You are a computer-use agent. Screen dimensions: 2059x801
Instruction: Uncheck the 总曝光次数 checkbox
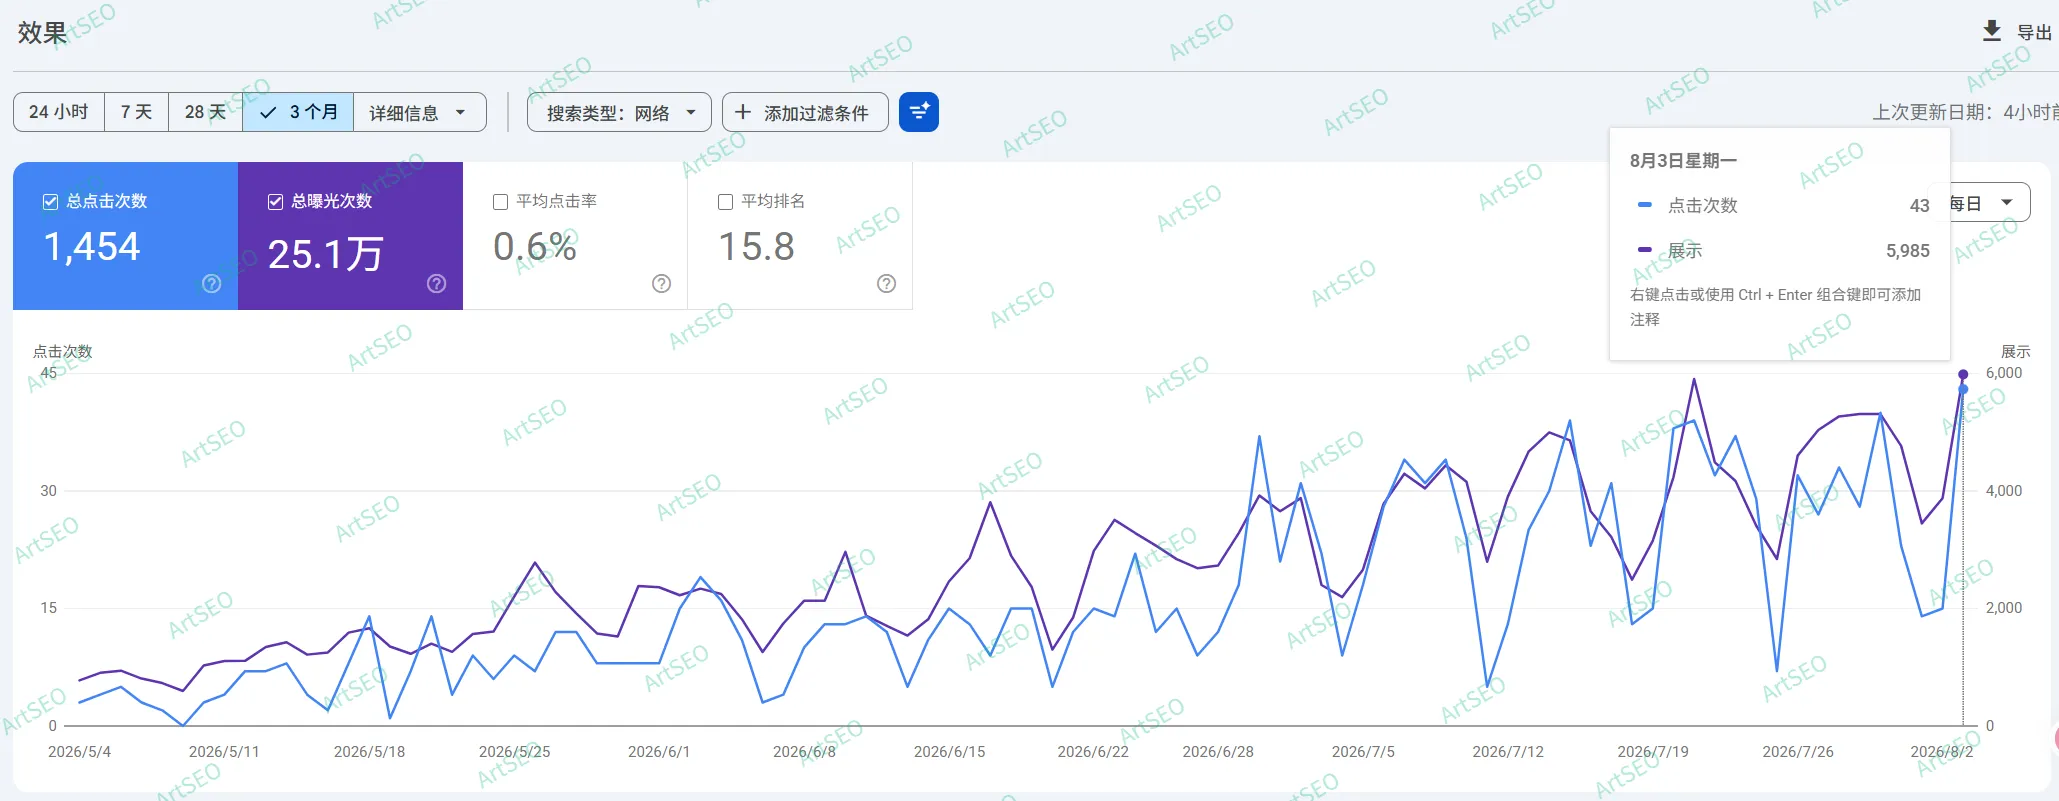275,202
